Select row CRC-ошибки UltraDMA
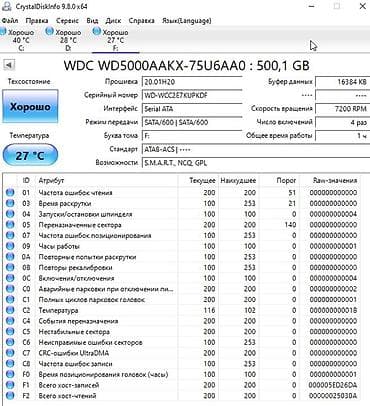 [182, 353]
